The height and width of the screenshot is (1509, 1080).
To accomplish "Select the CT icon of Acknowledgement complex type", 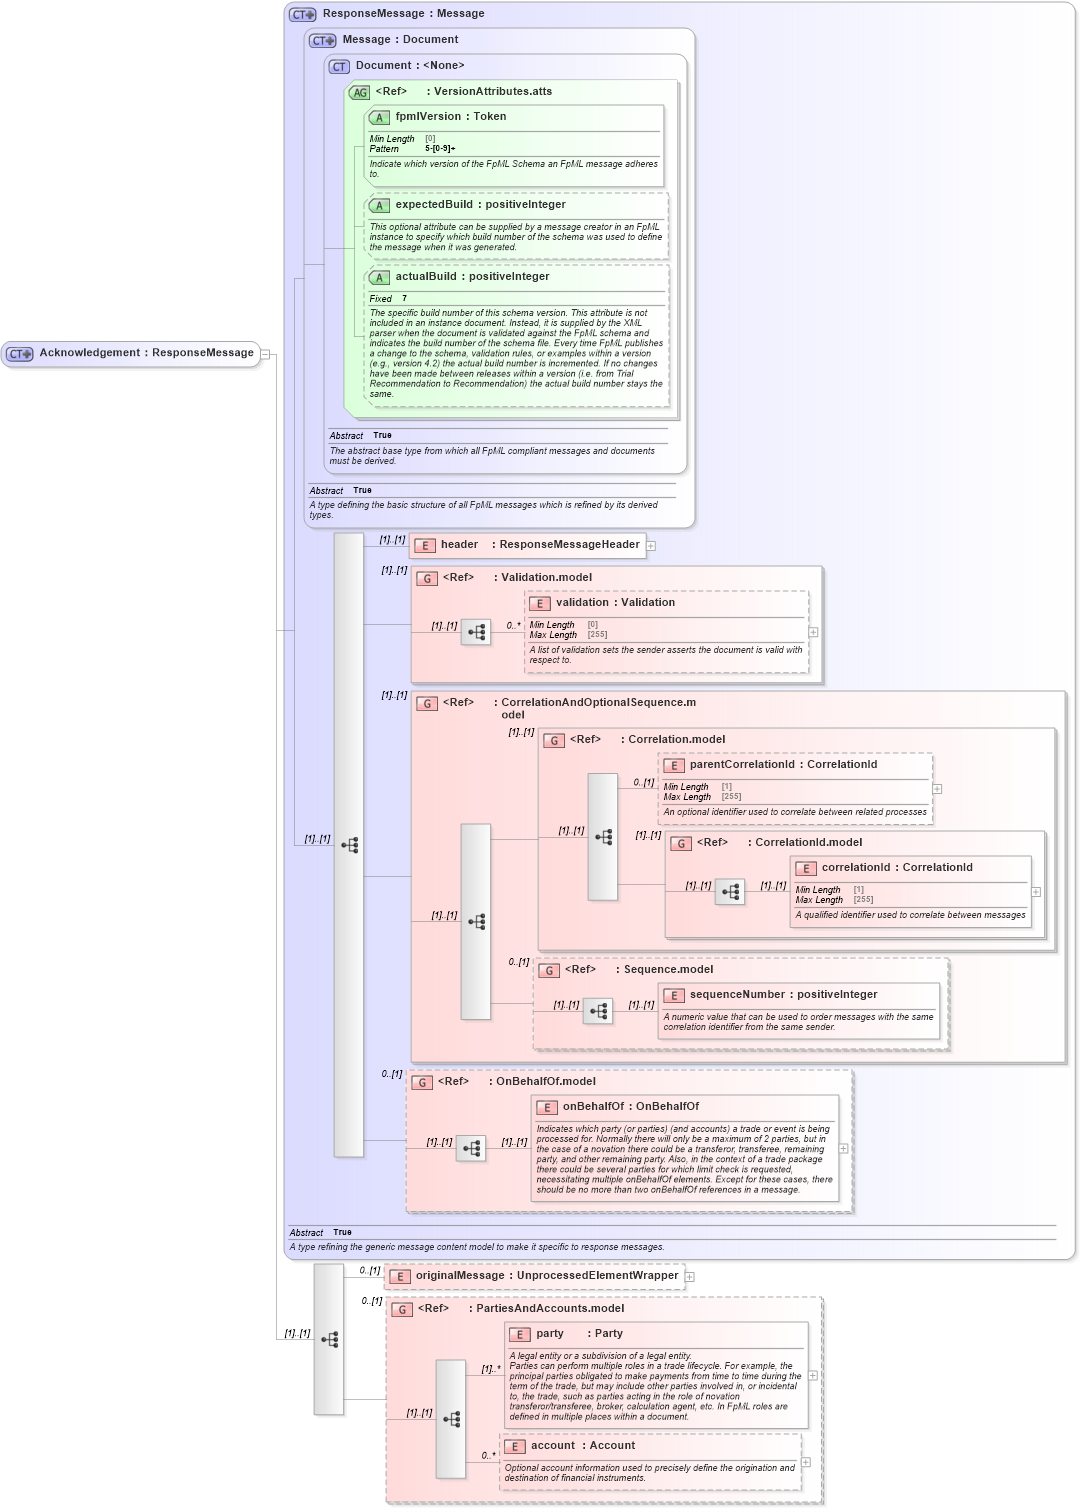I will (18, 352).
